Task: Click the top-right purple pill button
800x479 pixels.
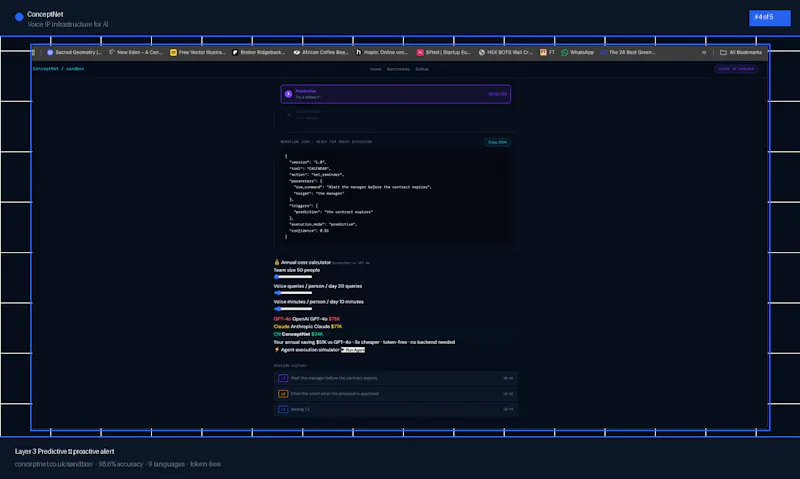Action: click(x=736, y=69)
